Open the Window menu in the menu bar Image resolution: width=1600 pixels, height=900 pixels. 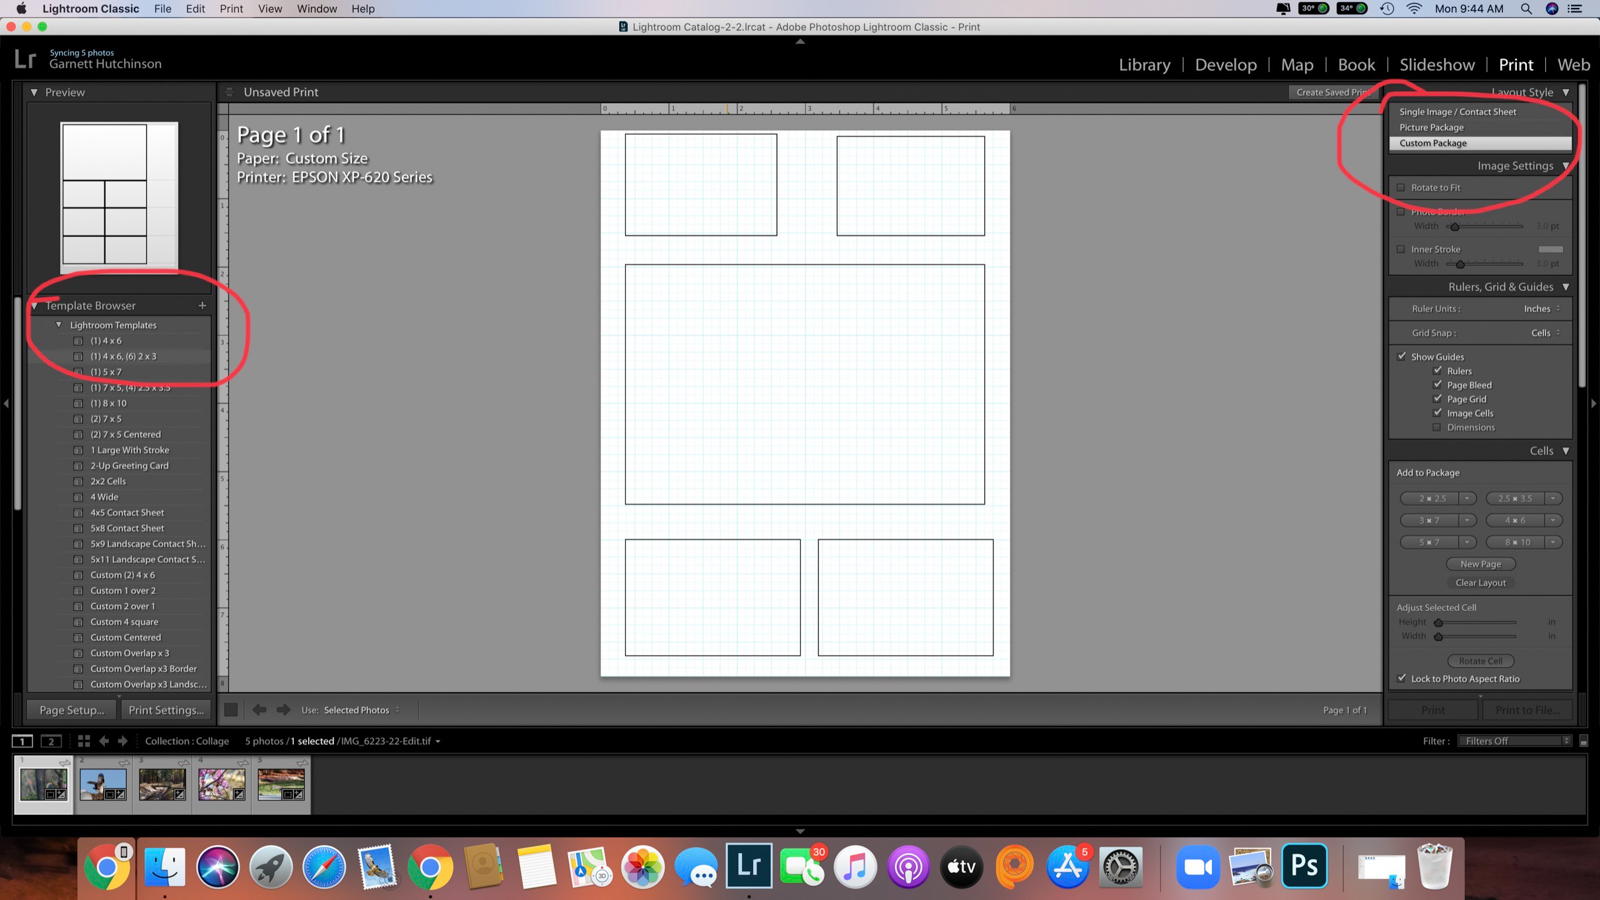[x=316, y=9]
